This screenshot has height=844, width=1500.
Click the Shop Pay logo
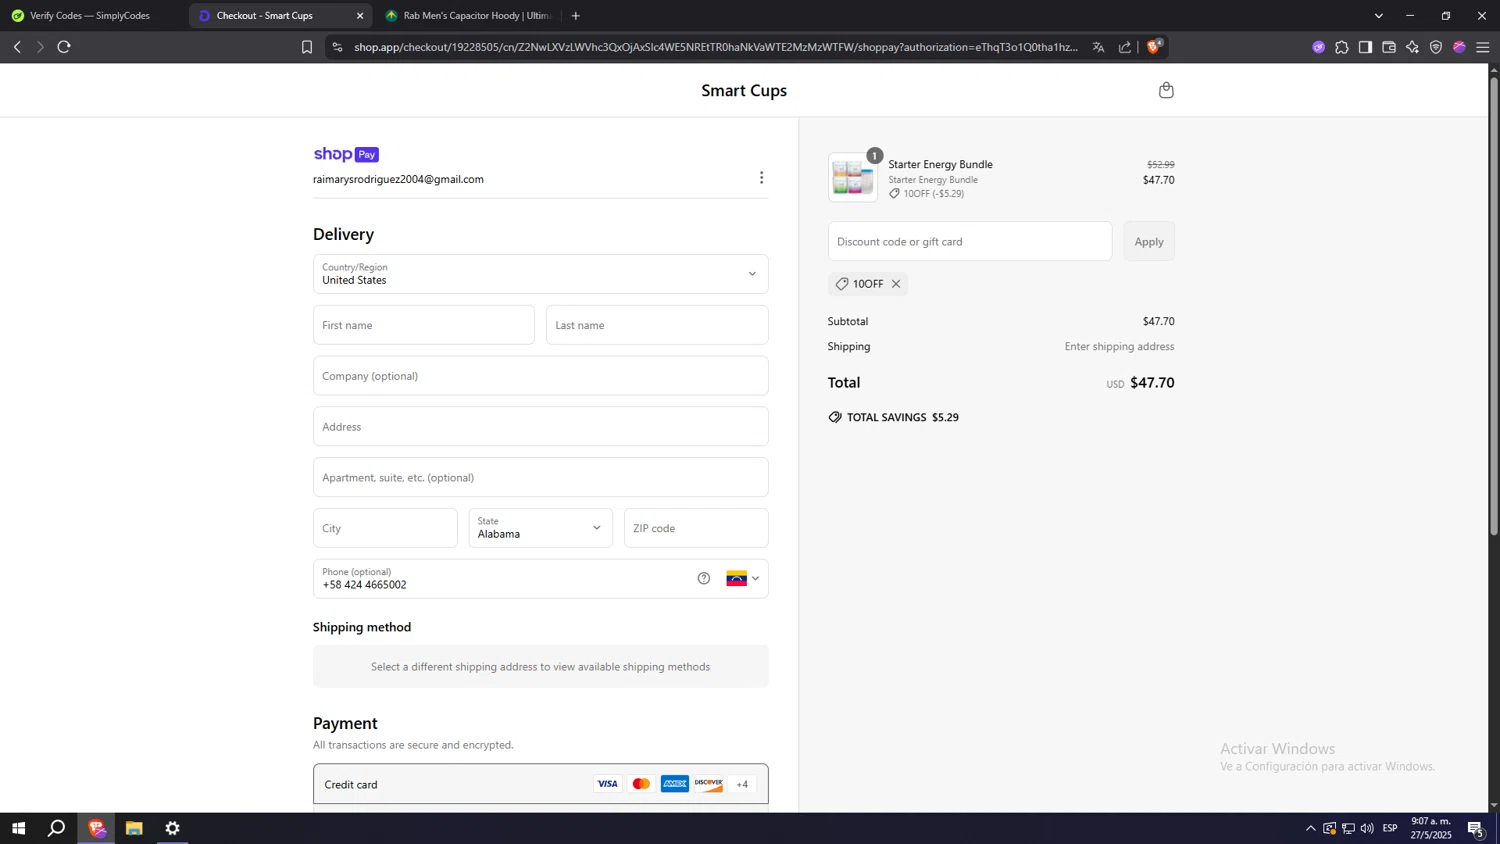346,154
